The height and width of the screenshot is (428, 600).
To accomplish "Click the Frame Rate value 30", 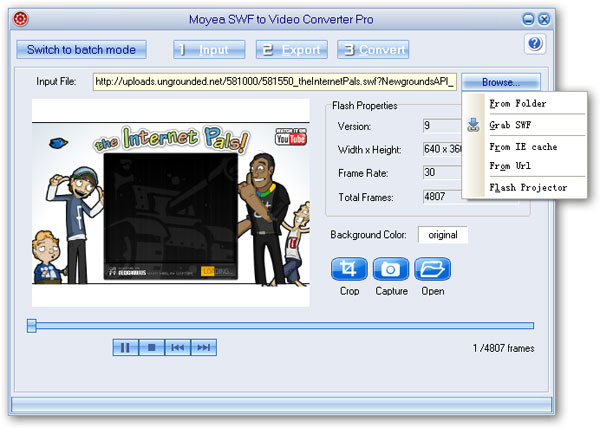I will click(442, 173).
